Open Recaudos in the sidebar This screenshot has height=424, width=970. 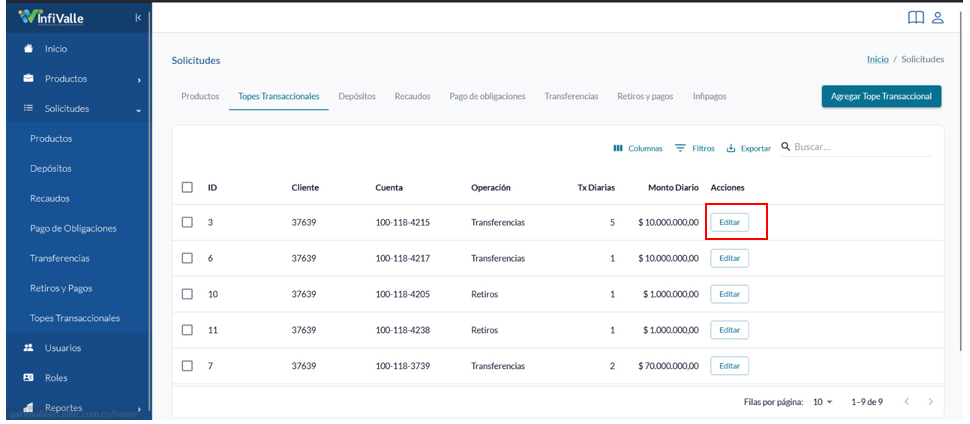tap(49, 199)
